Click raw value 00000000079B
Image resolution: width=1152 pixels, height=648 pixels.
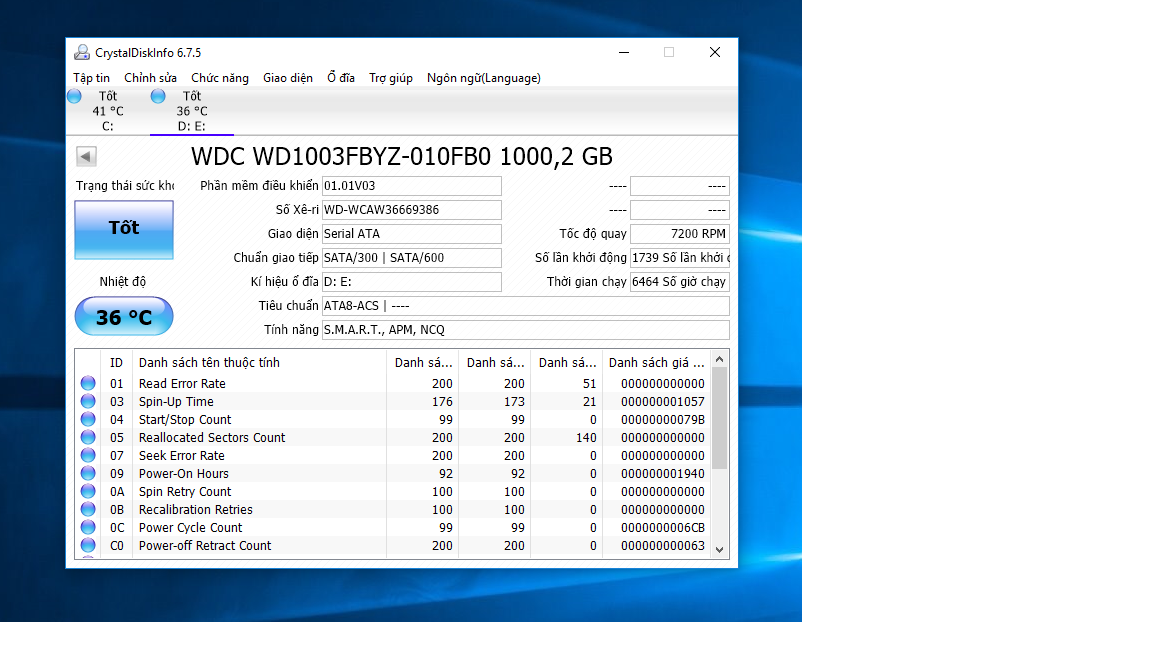tap(663, 420)
